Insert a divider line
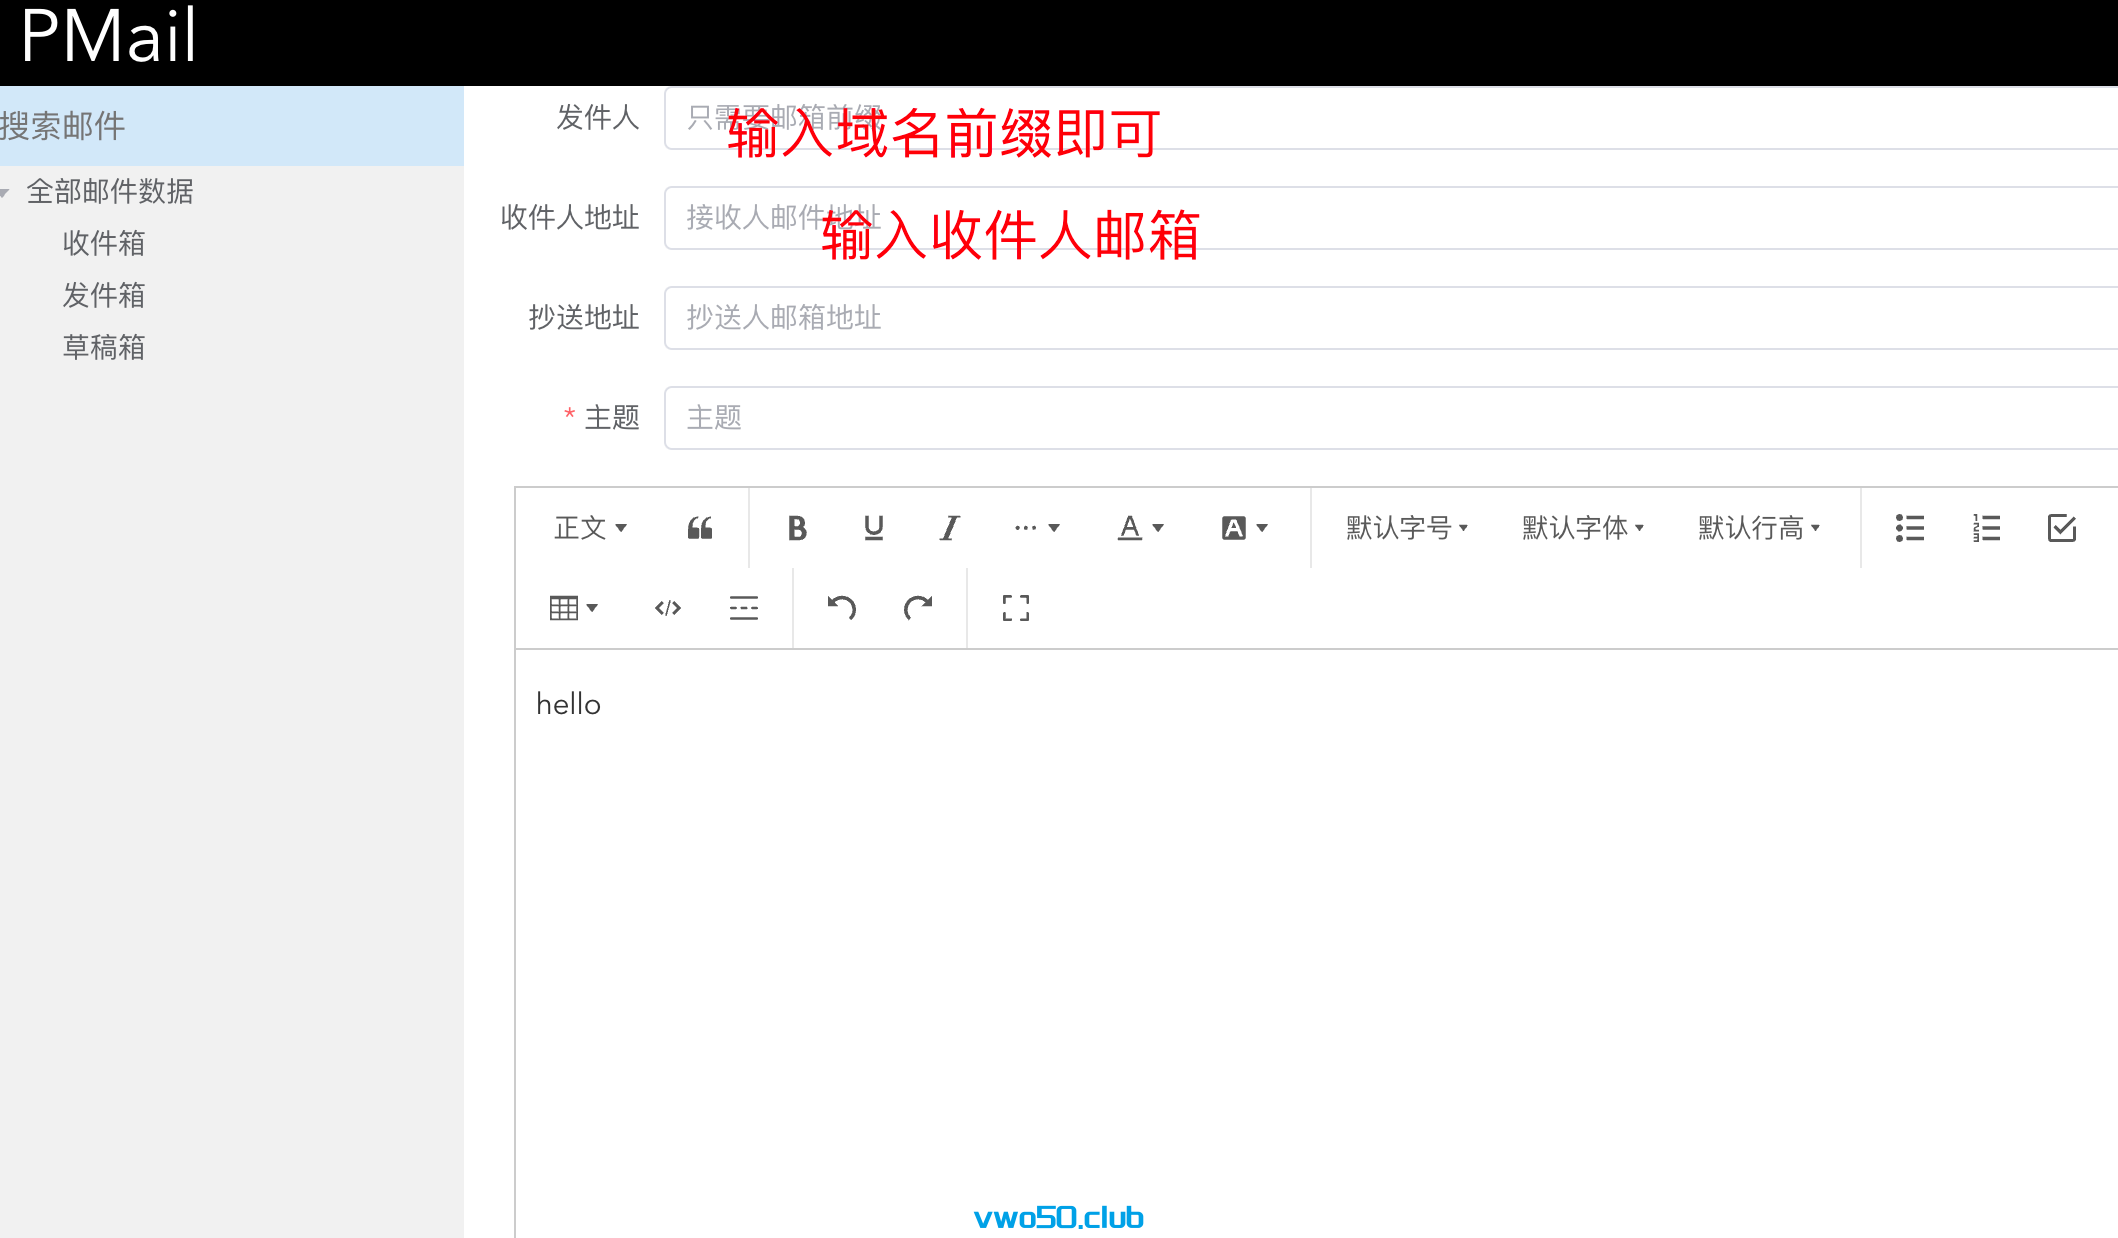This screenshot has height=1238, width=2118. [x=743, y=608]
